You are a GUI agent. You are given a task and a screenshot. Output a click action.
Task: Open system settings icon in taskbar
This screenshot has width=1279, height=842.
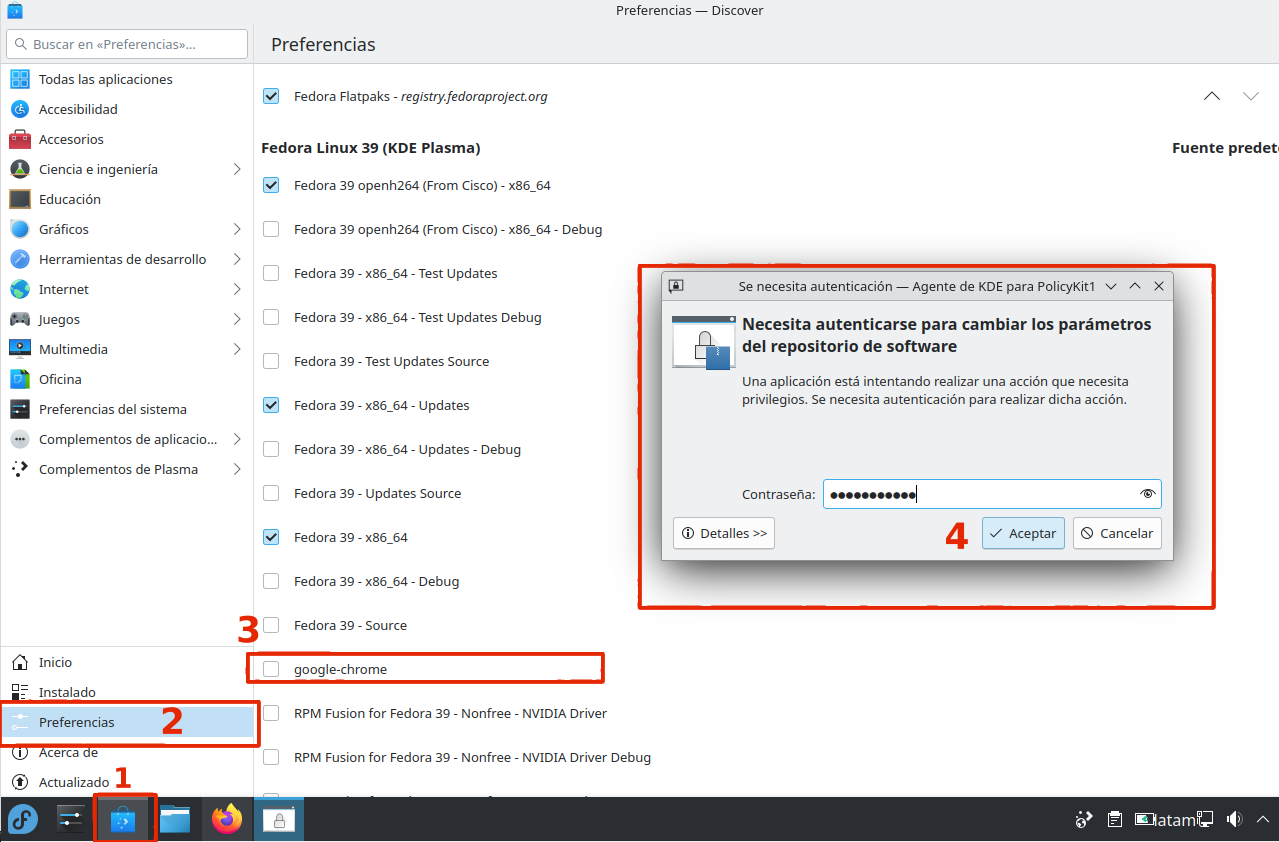pyautogui.click(x=71, y=820)
